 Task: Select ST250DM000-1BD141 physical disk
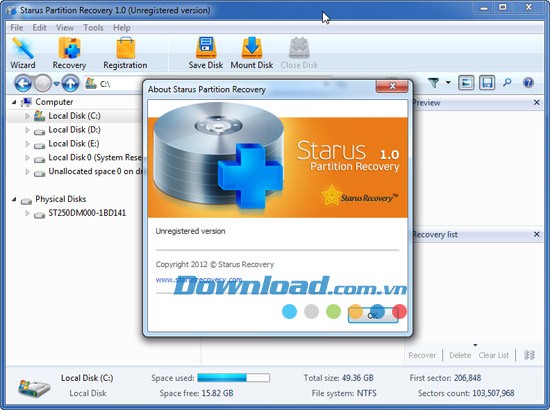pos(87,213)
